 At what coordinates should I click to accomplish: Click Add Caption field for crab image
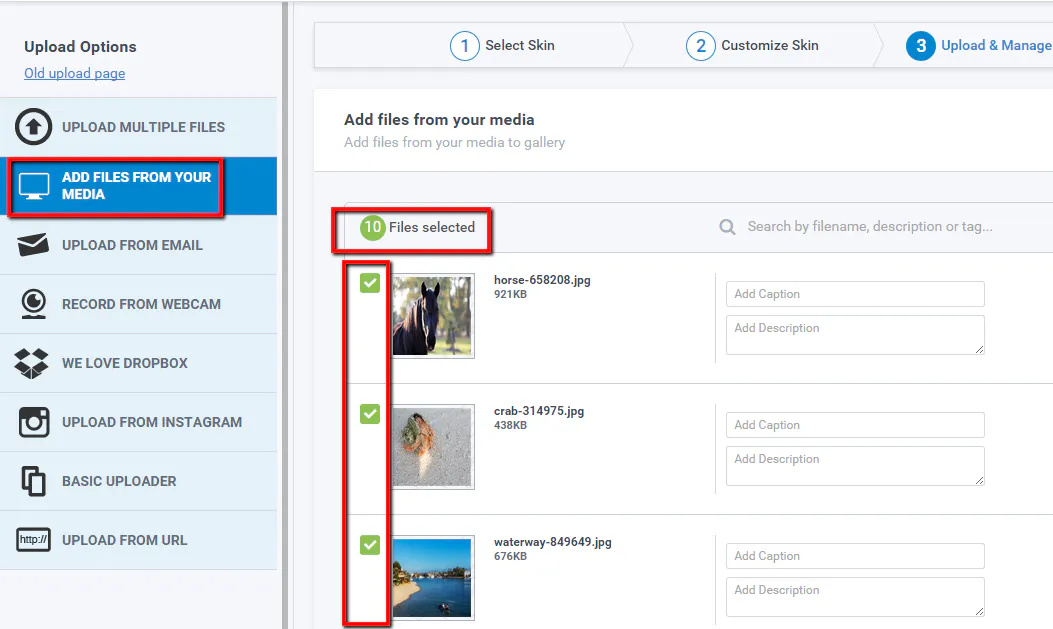pyautogui.click(x=855, y=425)
